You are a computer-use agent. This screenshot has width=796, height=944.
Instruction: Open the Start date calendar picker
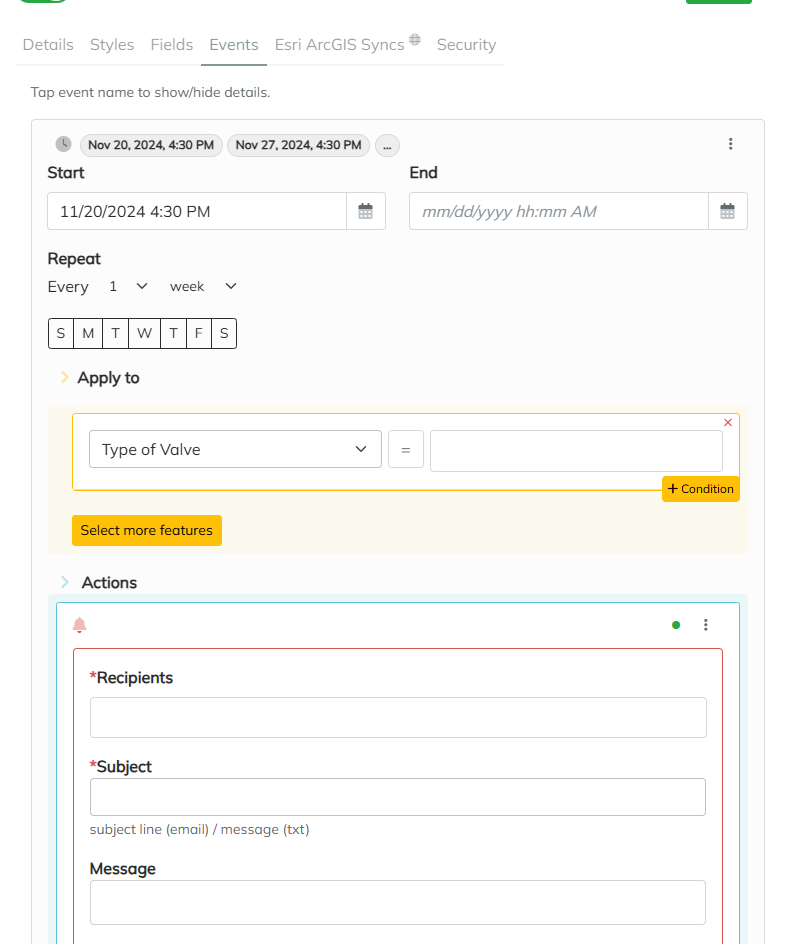pos(366,211)
